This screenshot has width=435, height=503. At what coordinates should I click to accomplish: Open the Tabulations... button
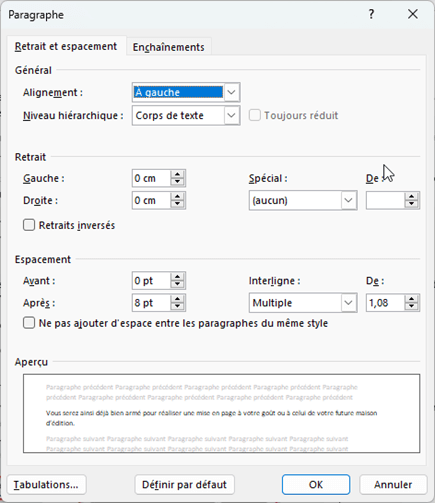click(x=46, y=485)
